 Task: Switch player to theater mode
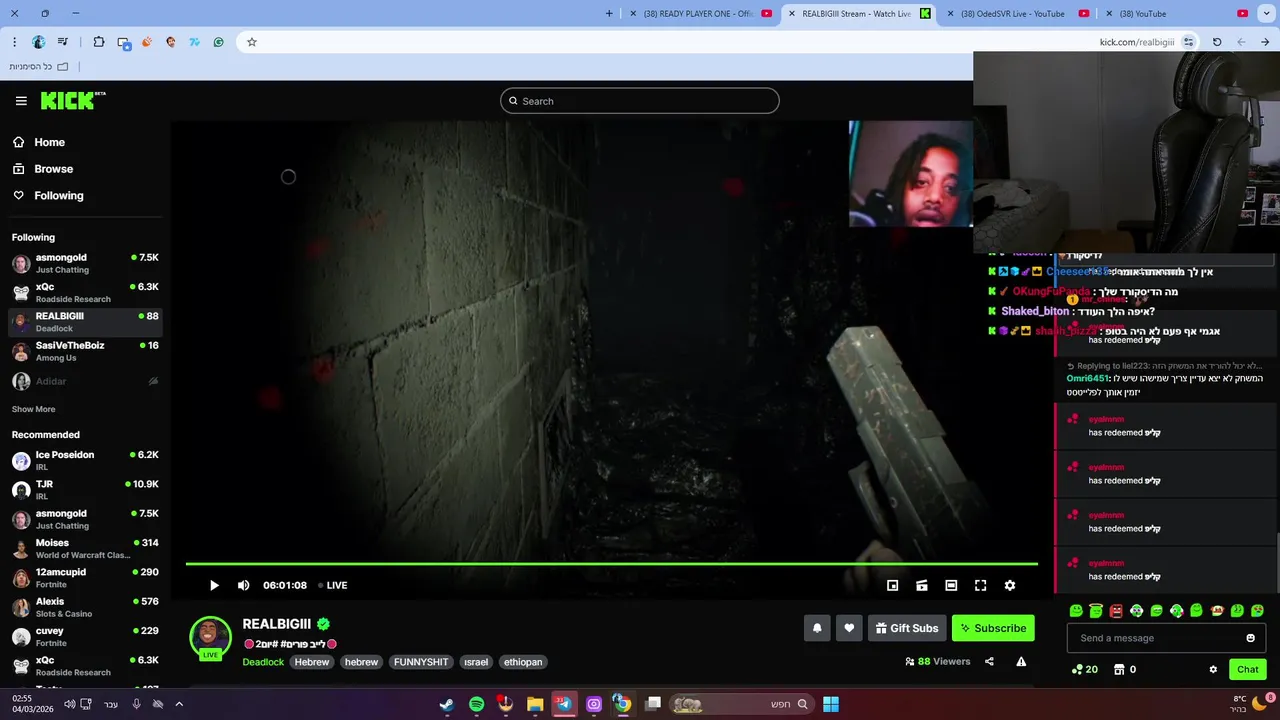(x=951, y=586)
